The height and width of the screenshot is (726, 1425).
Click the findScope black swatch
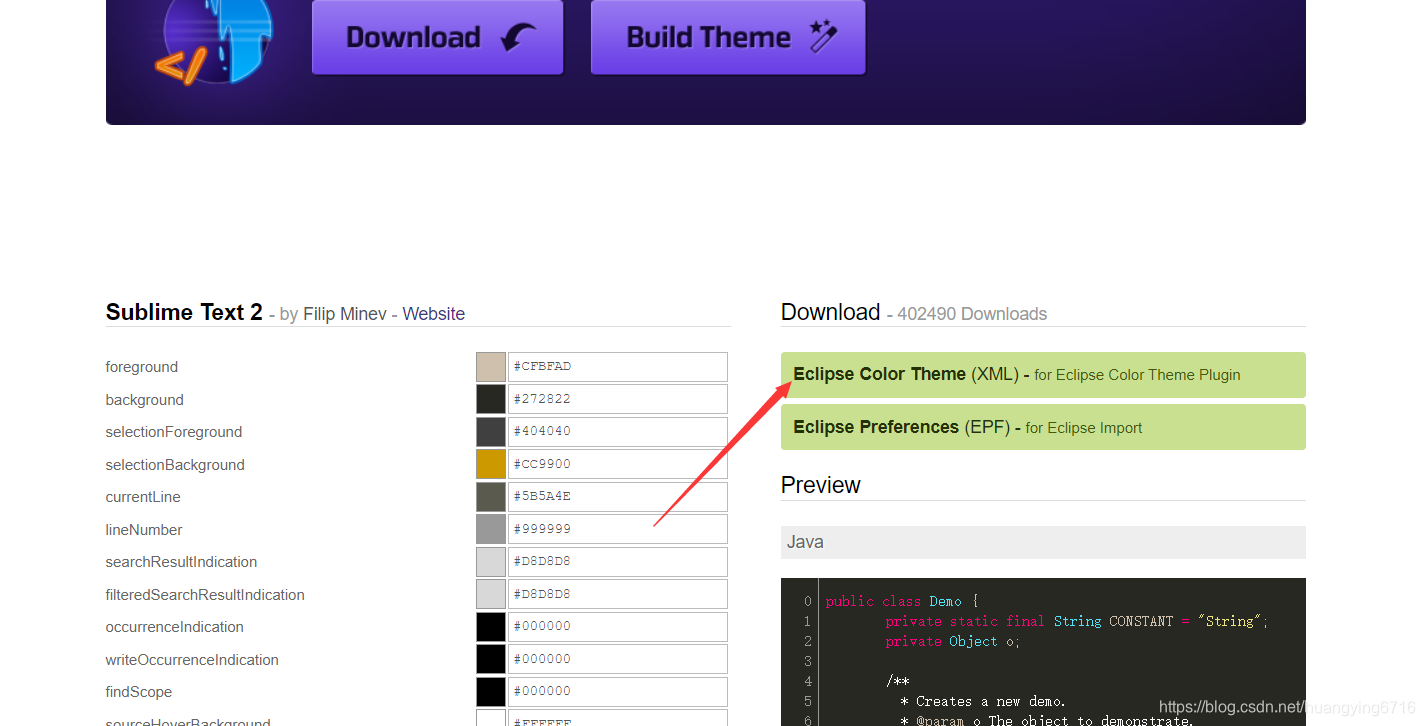click(x=491, y=692)
